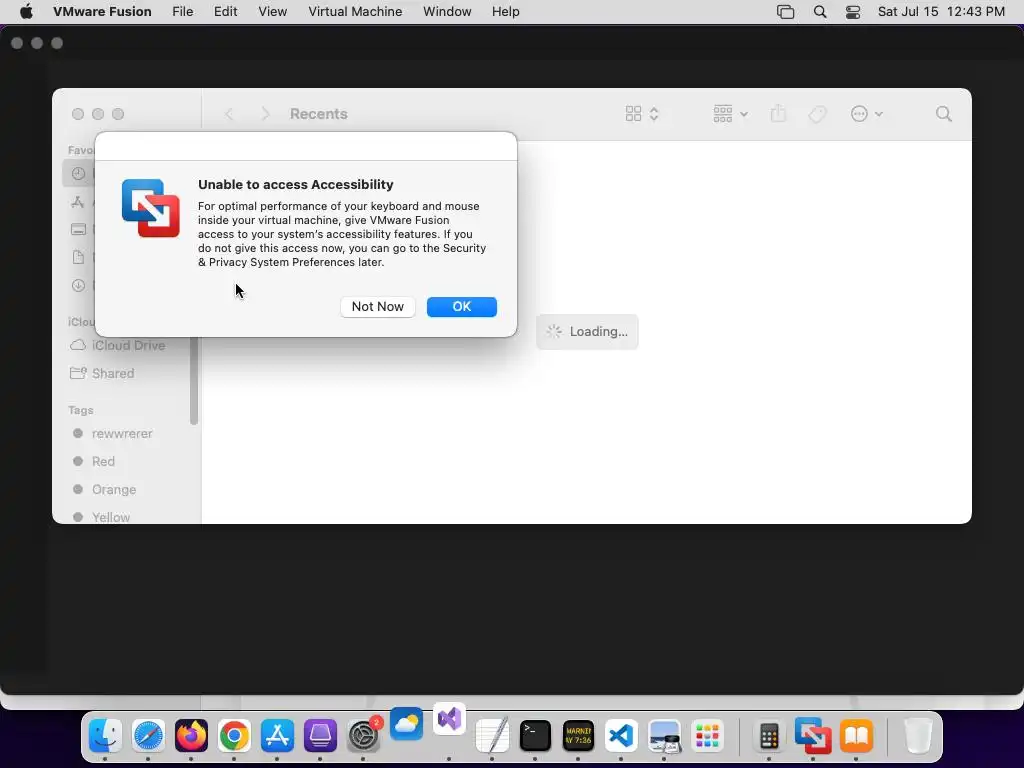Open Launchpad from the Dock
1024x768 pixels.
[x=707, y=736]
